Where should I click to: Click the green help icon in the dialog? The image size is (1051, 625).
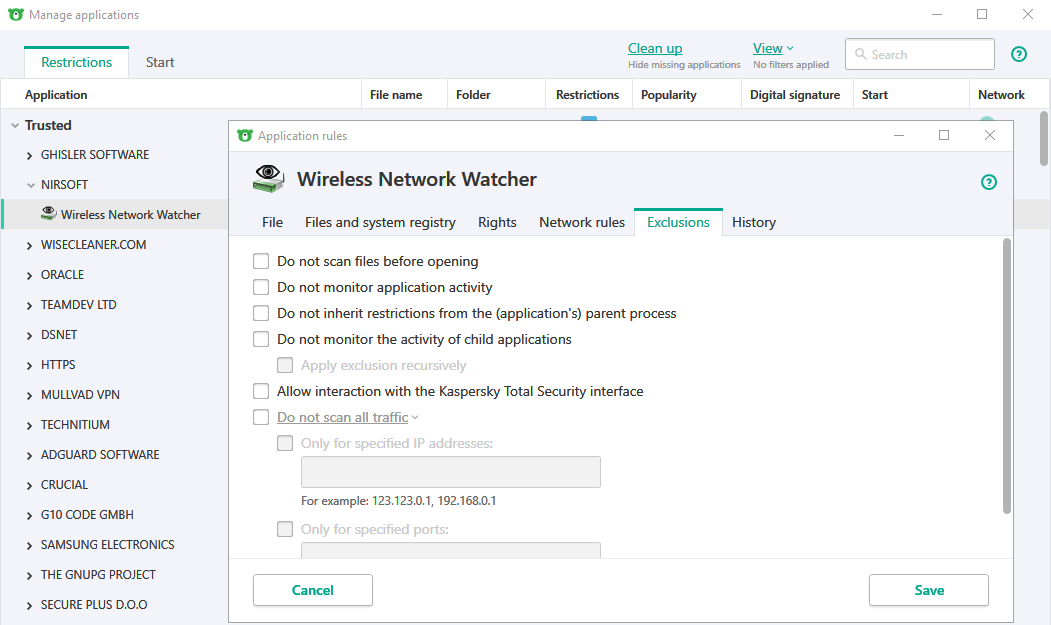[989, 181]
